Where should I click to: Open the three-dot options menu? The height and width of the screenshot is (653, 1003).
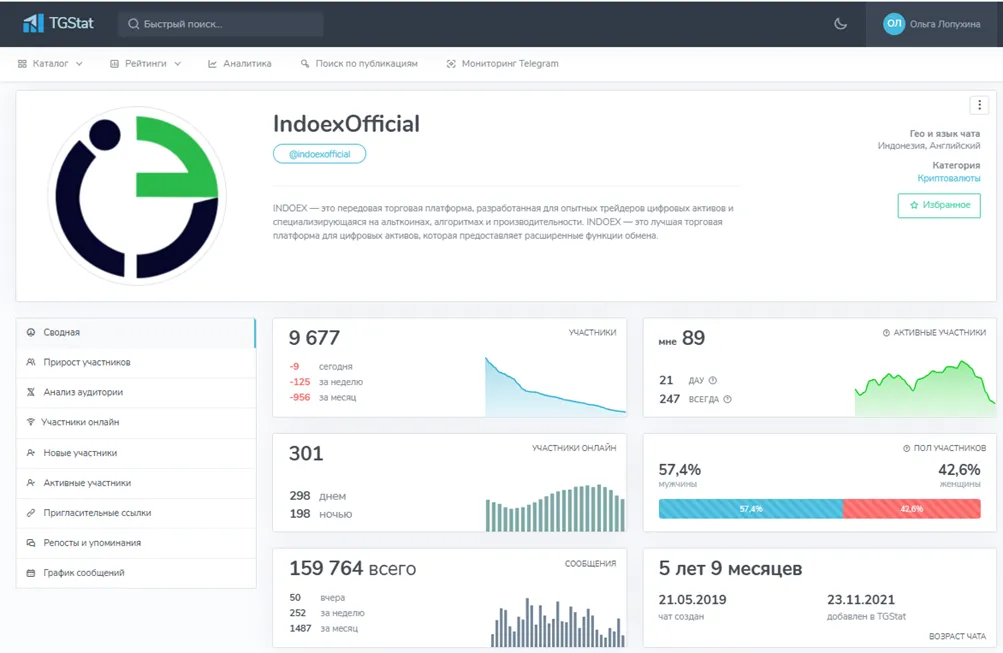coord(979,105)
